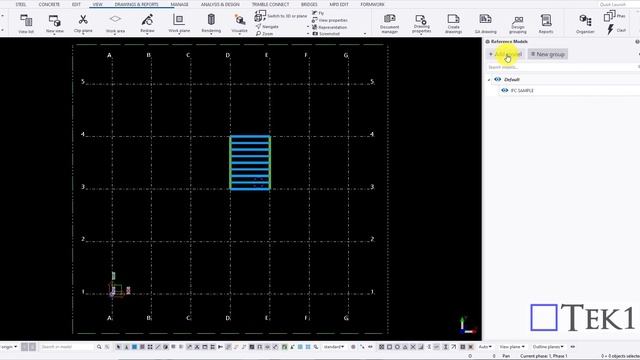Open the Work plane tool
Image resolution: width=640 pixels, height=360 pixels.
[x=179, y=24]
